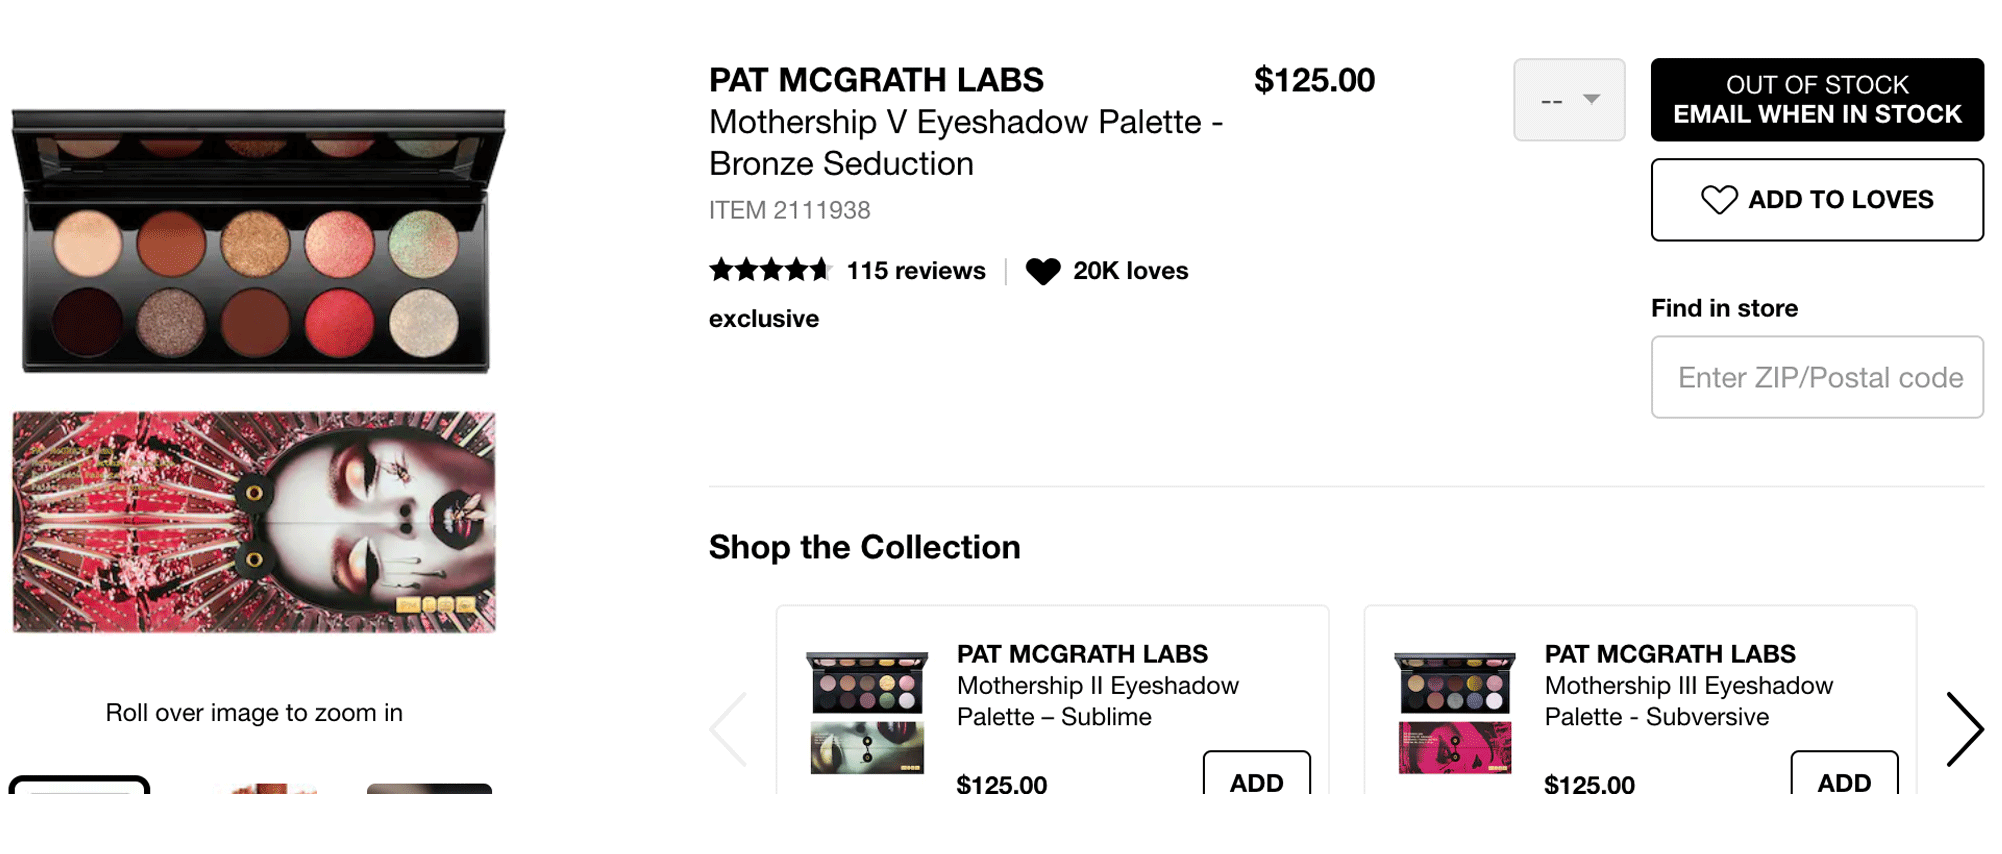Viewport: 2002px width, 854px height.
Task: Click the red face packaging image
Action: coord(254,522)
